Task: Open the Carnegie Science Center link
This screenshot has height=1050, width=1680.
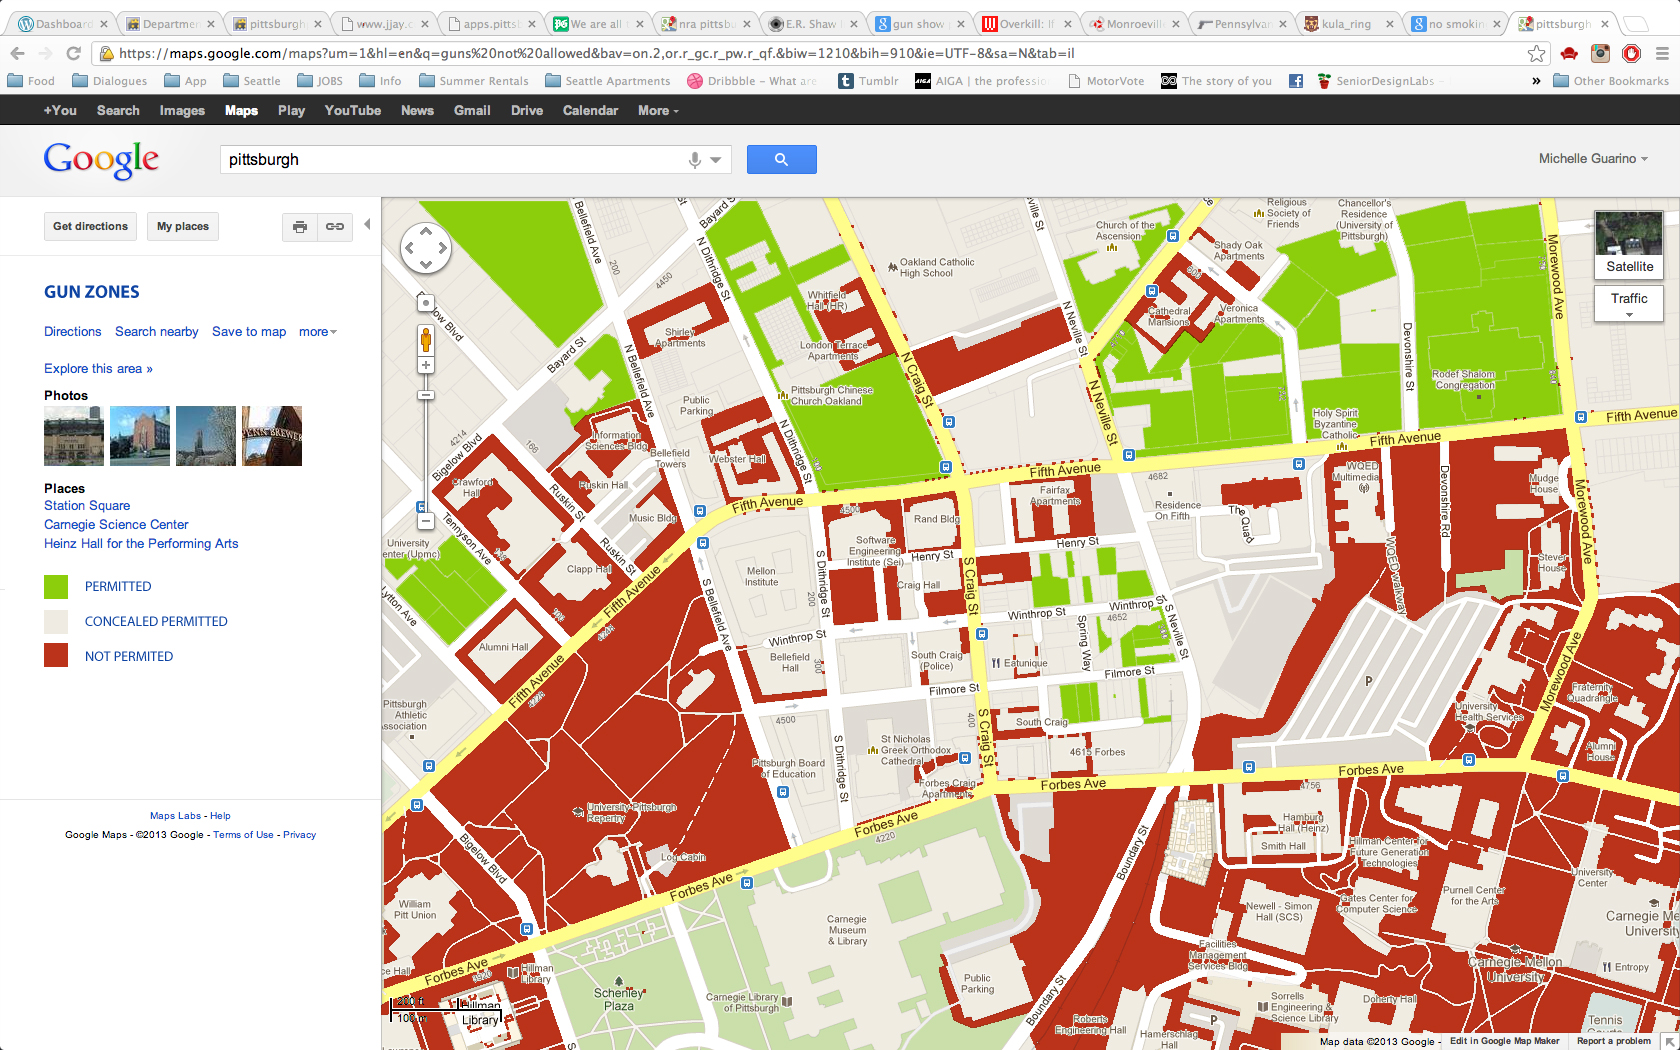Action: [x=116, y=525]
